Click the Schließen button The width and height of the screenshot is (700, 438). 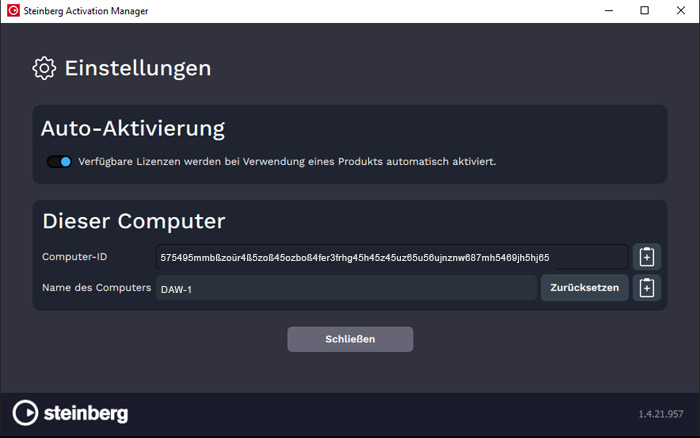350,339
